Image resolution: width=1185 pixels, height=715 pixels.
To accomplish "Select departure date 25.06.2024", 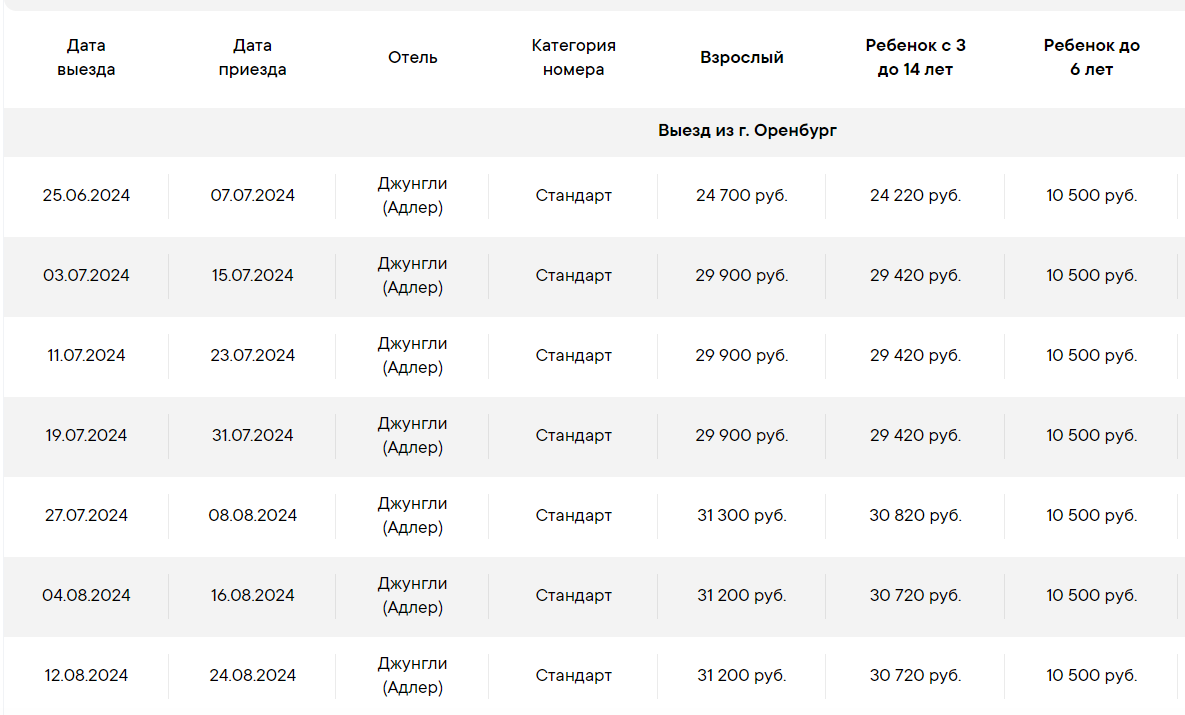I will (86, 196).
